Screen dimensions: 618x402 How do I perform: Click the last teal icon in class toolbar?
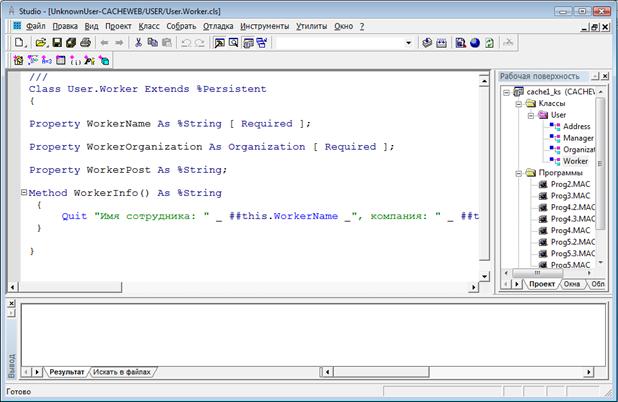(104, 60)
